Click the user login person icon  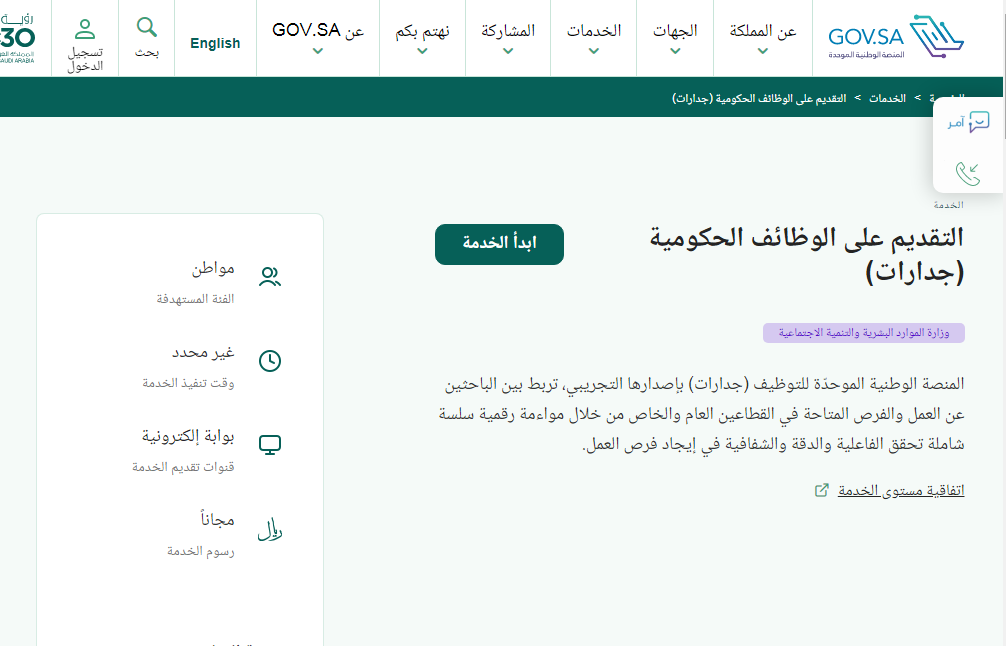(85, 28)
